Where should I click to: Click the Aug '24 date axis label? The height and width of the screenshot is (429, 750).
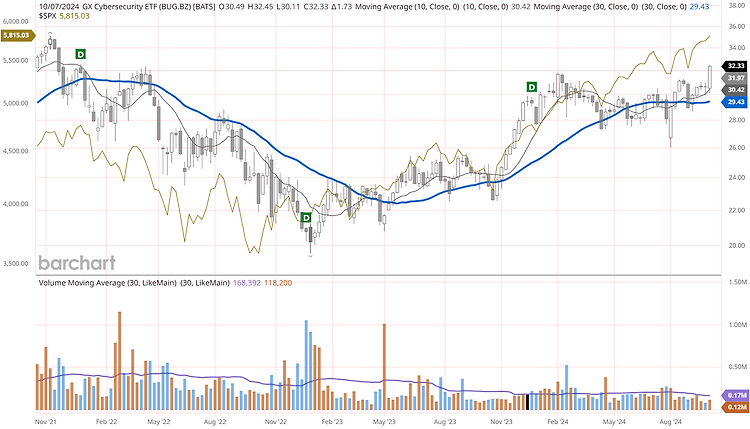coord(671,422)
